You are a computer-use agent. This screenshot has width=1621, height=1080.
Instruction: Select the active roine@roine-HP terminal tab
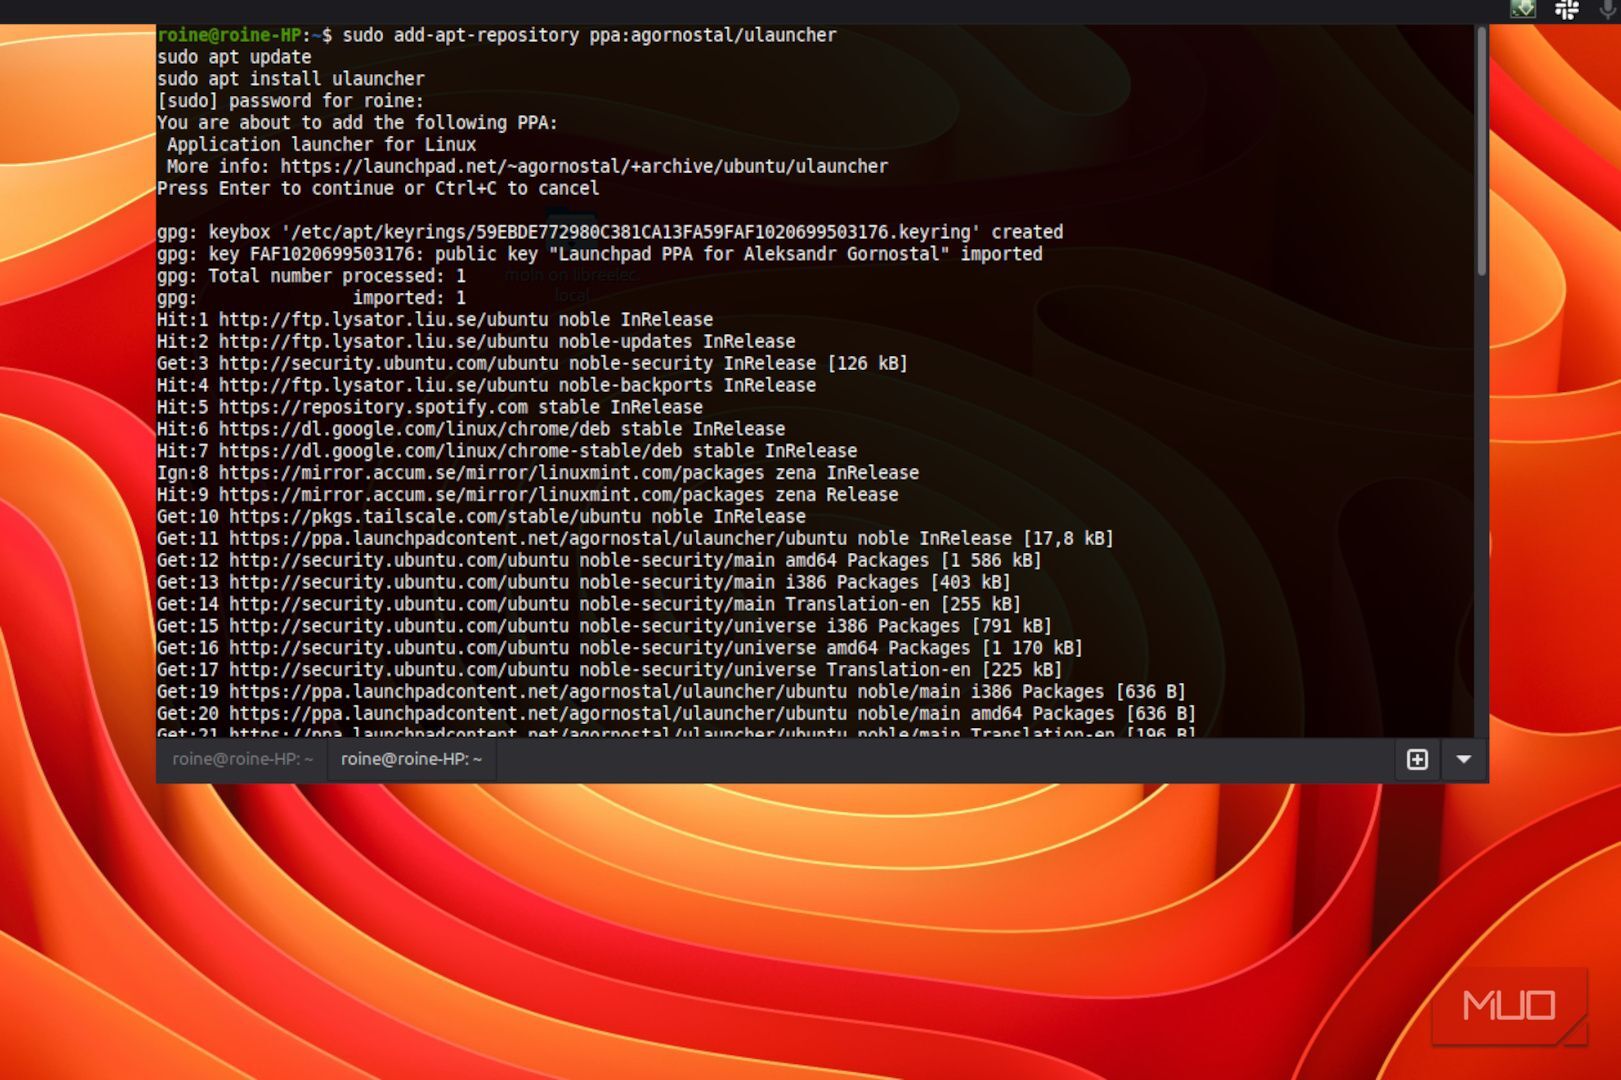411,759
